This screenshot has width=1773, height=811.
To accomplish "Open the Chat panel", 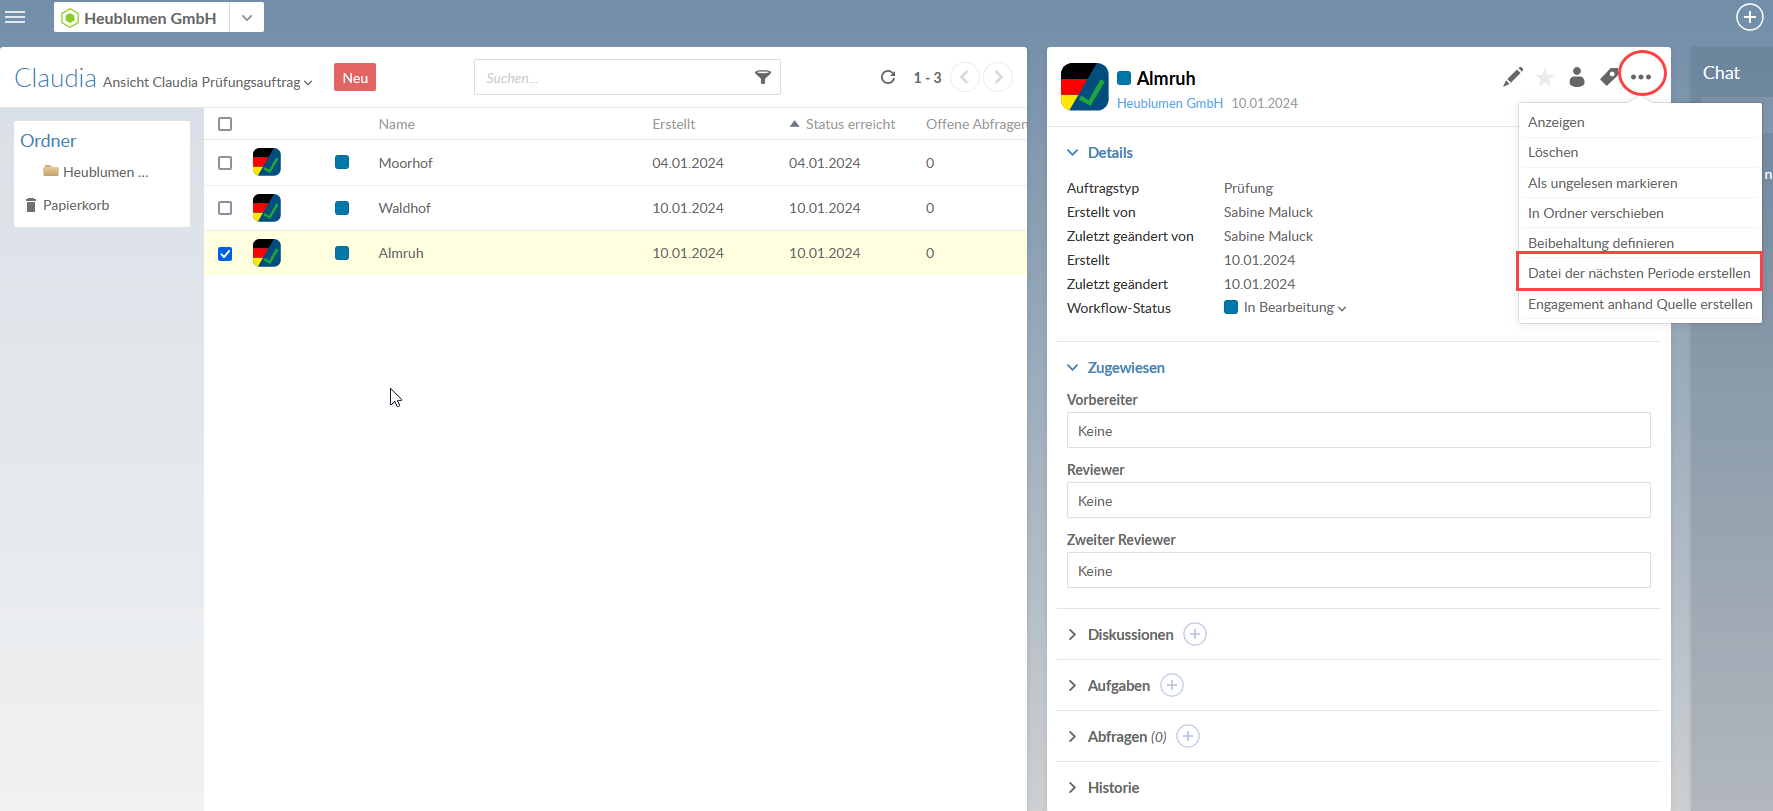I will (1721, 73).
